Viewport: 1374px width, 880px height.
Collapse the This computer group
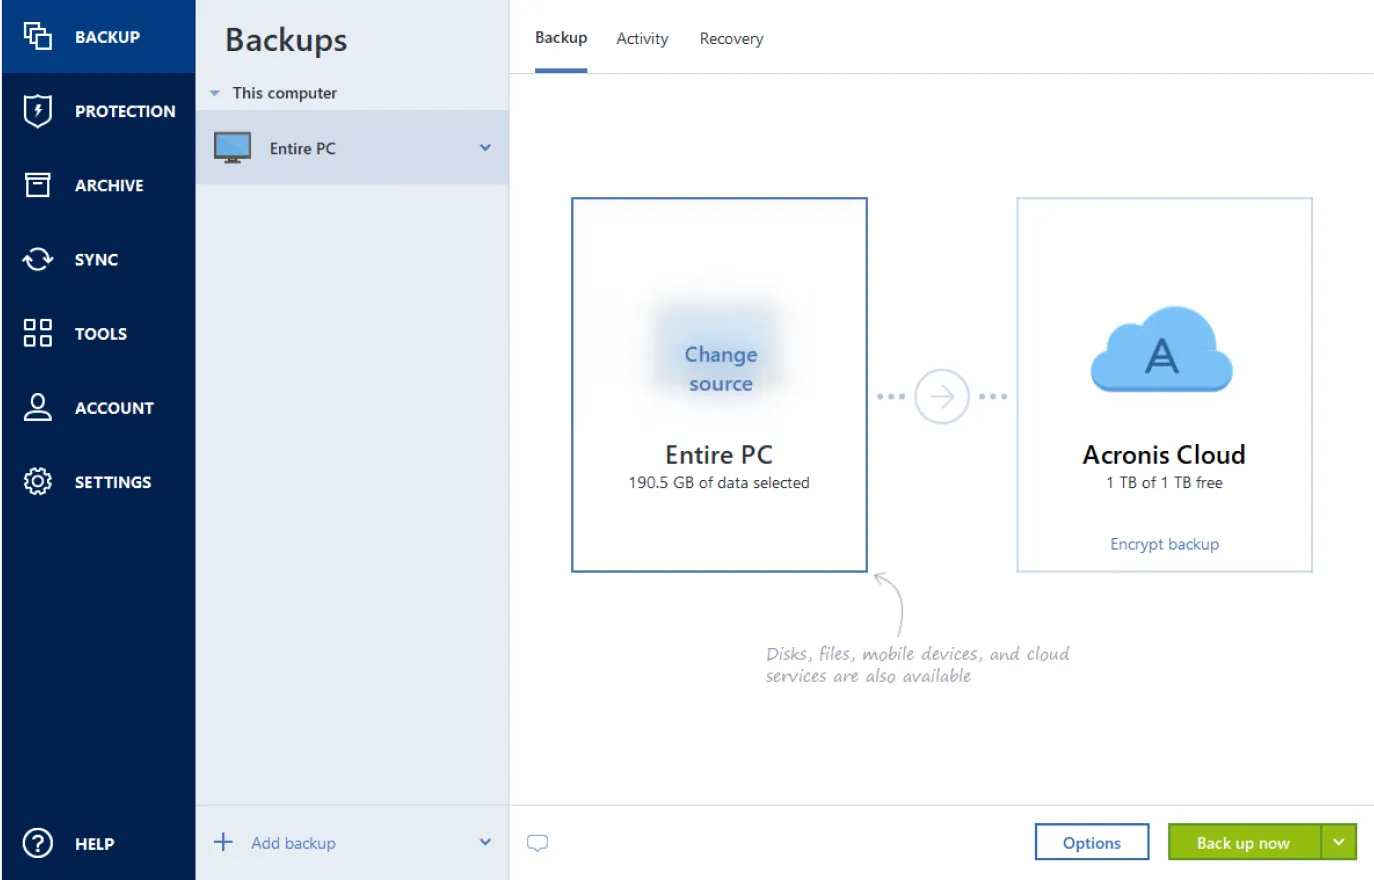[214, 93]
